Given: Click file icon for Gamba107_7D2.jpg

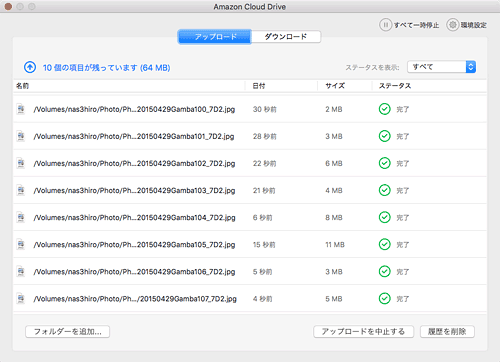Looking at the screenshot, I should [x=21, y=299].
